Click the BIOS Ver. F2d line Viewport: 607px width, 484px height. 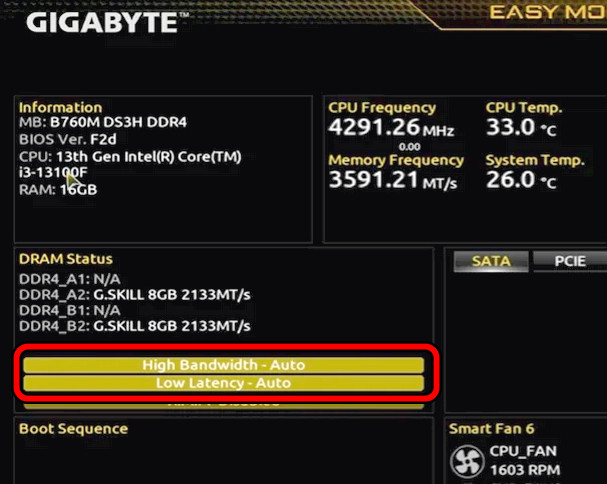click(x=62, y=139)
